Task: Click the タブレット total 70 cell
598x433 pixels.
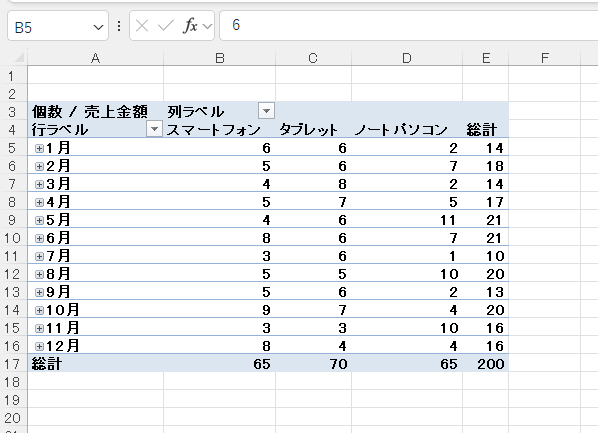Action: [x=313, y=364]
